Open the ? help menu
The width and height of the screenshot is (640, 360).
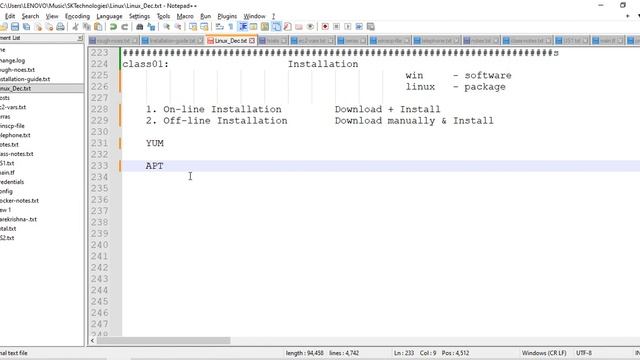(273, 16)
